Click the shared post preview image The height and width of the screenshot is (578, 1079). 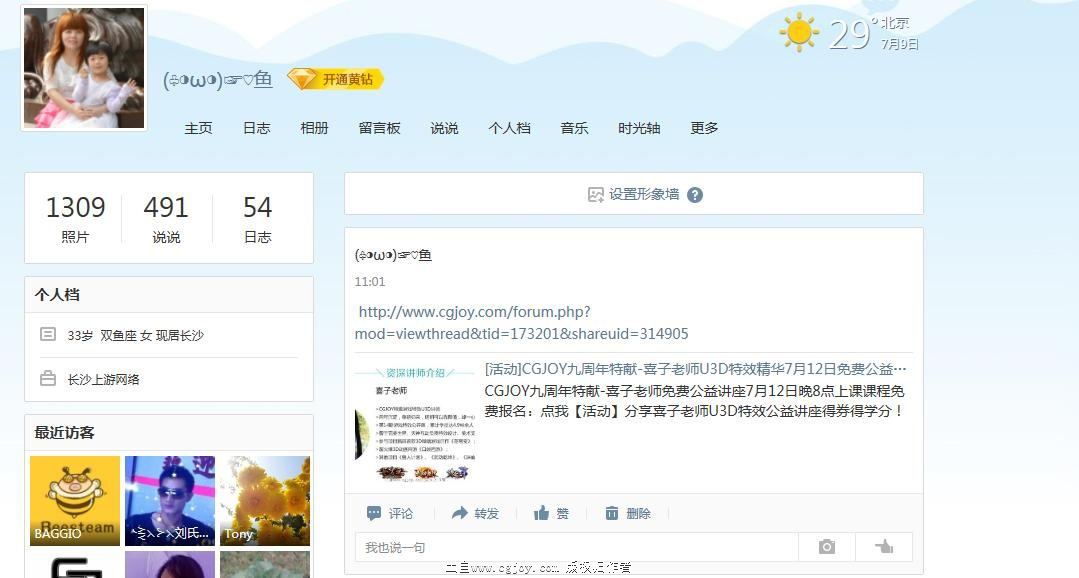point(415,422)
